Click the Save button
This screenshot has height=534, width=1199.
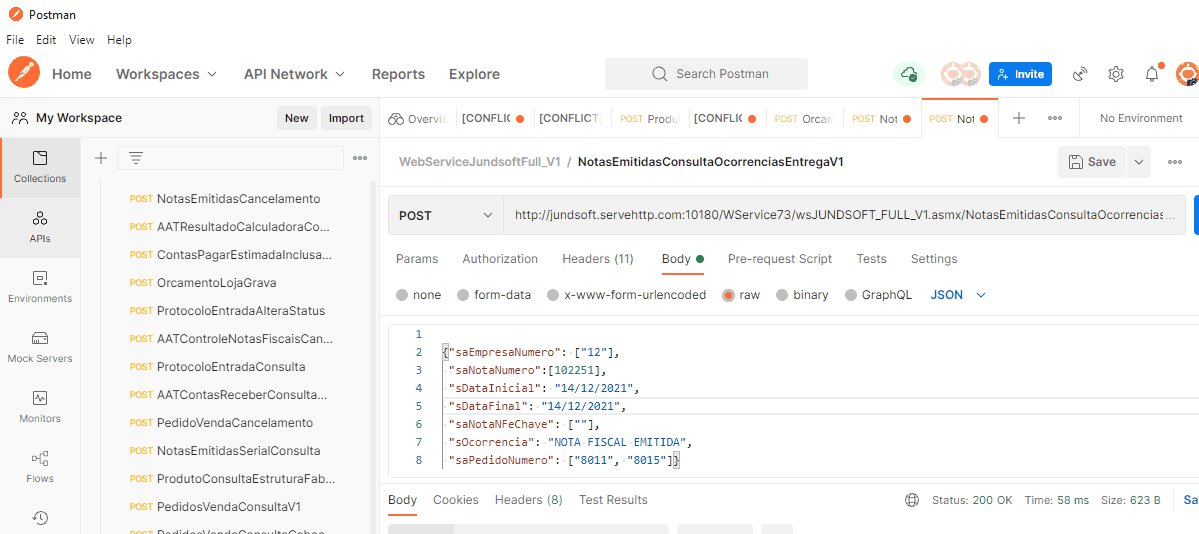pos(1092,162)
